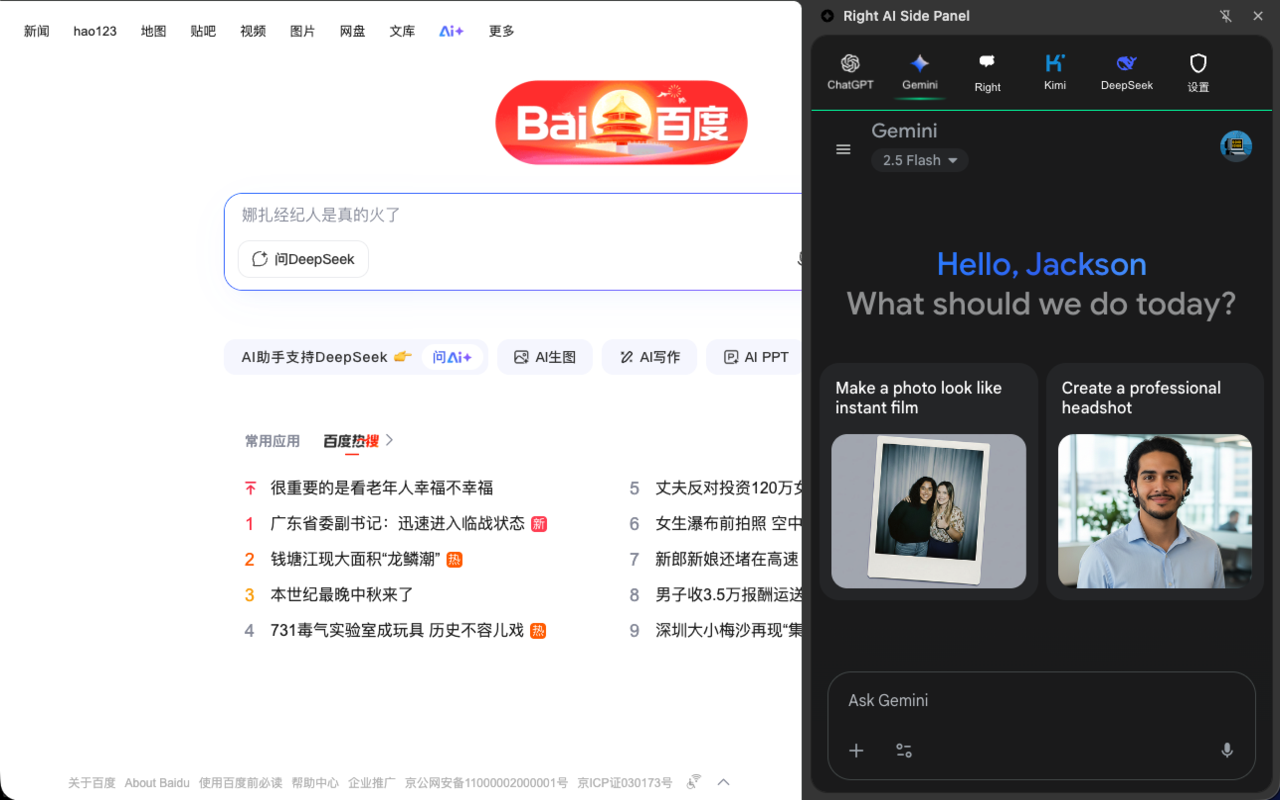Open the 新闻 link on Baidu

37,31
